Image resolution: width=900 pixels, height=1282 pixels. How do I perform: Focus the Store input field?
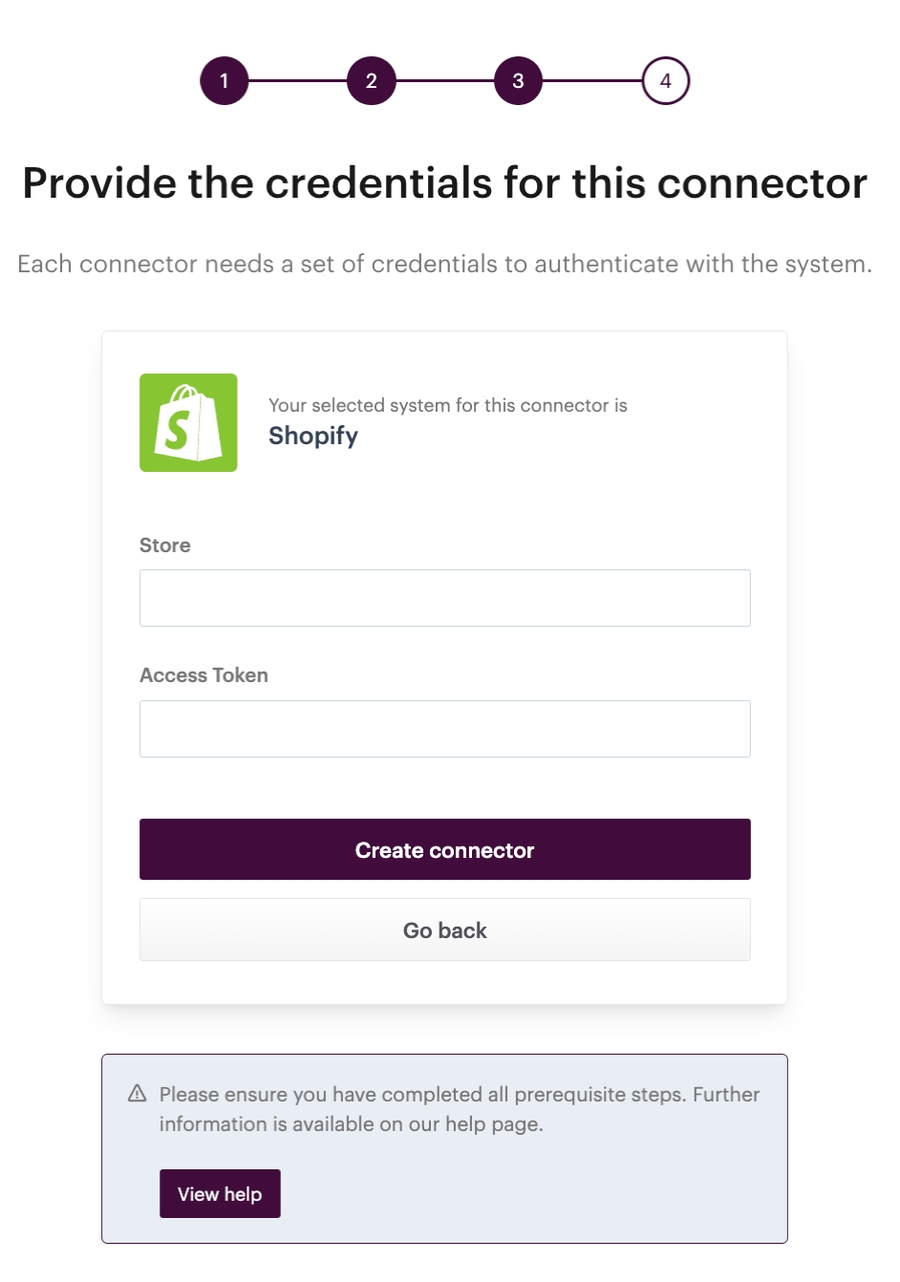coord(444,598)
